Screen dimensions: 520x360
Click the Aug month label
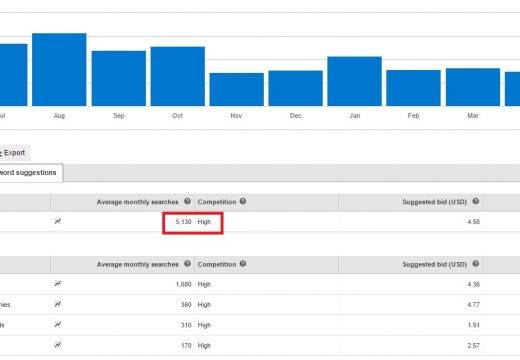tap(59, 116)
